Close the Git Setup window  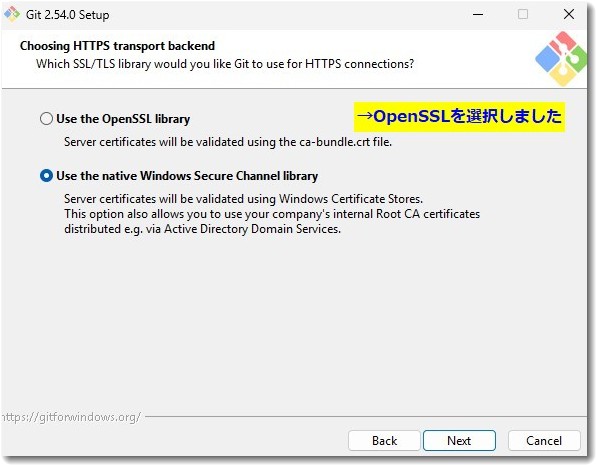click(569, 14)
